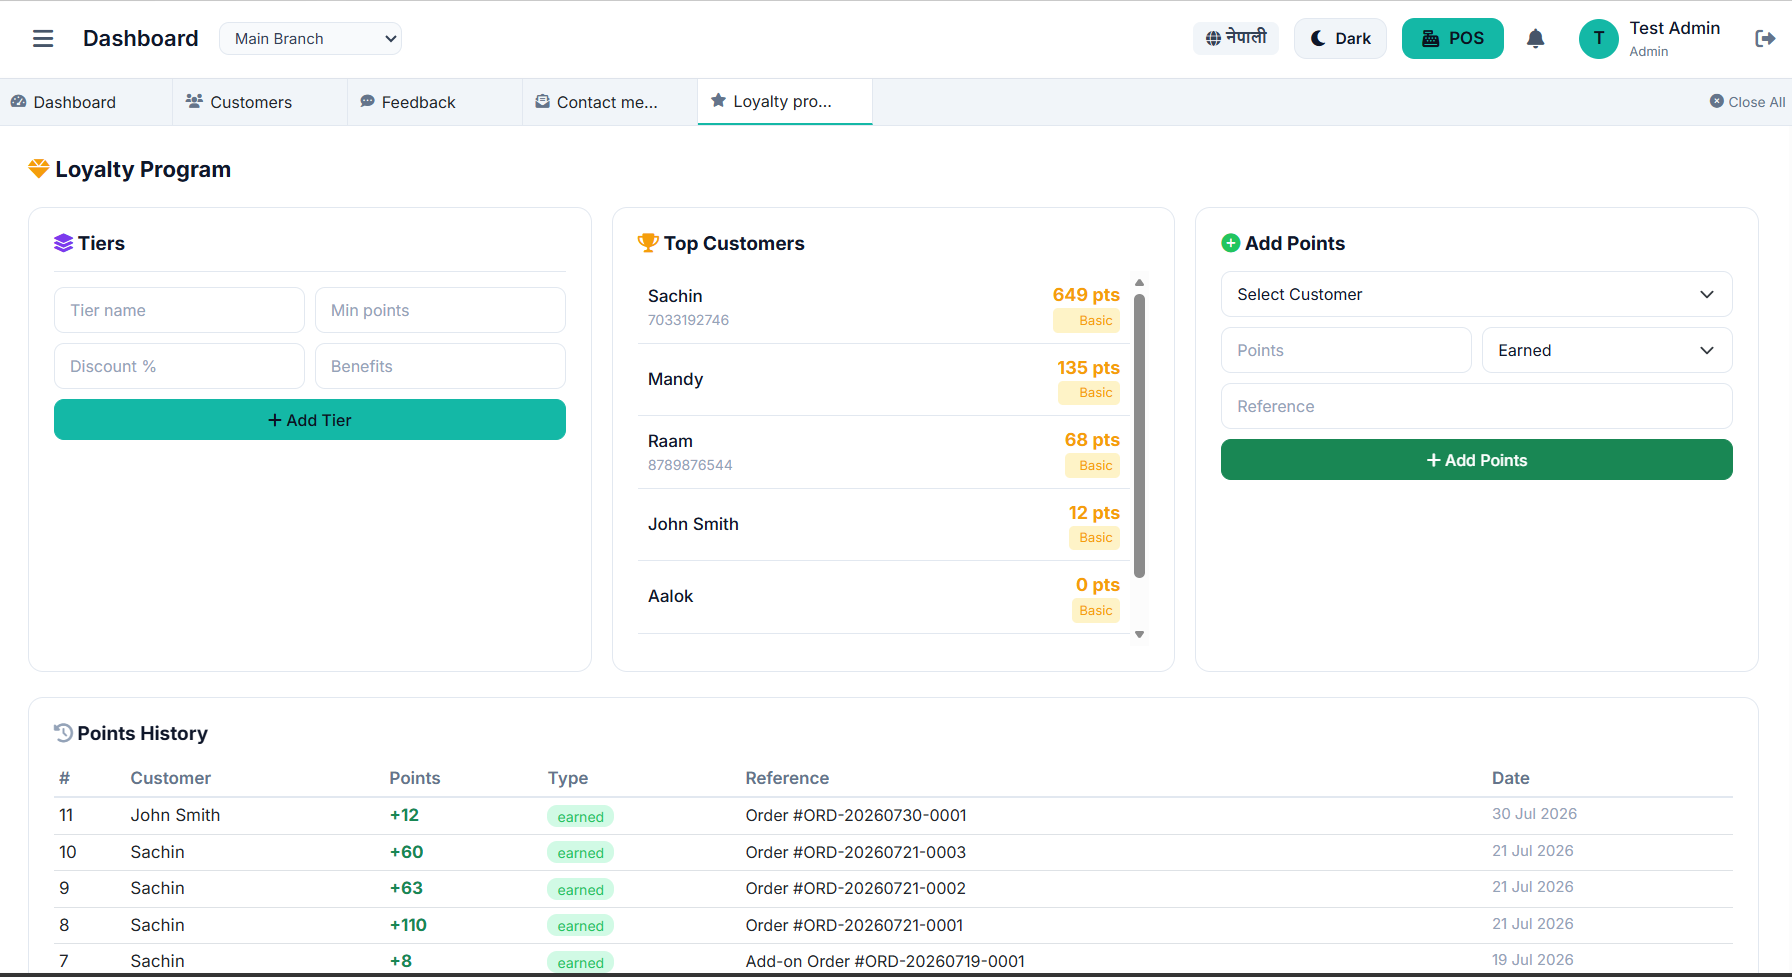Viewport: 1792px width, 977px height.
Task: Click John Smith in Top Customers
Action: 884,525
